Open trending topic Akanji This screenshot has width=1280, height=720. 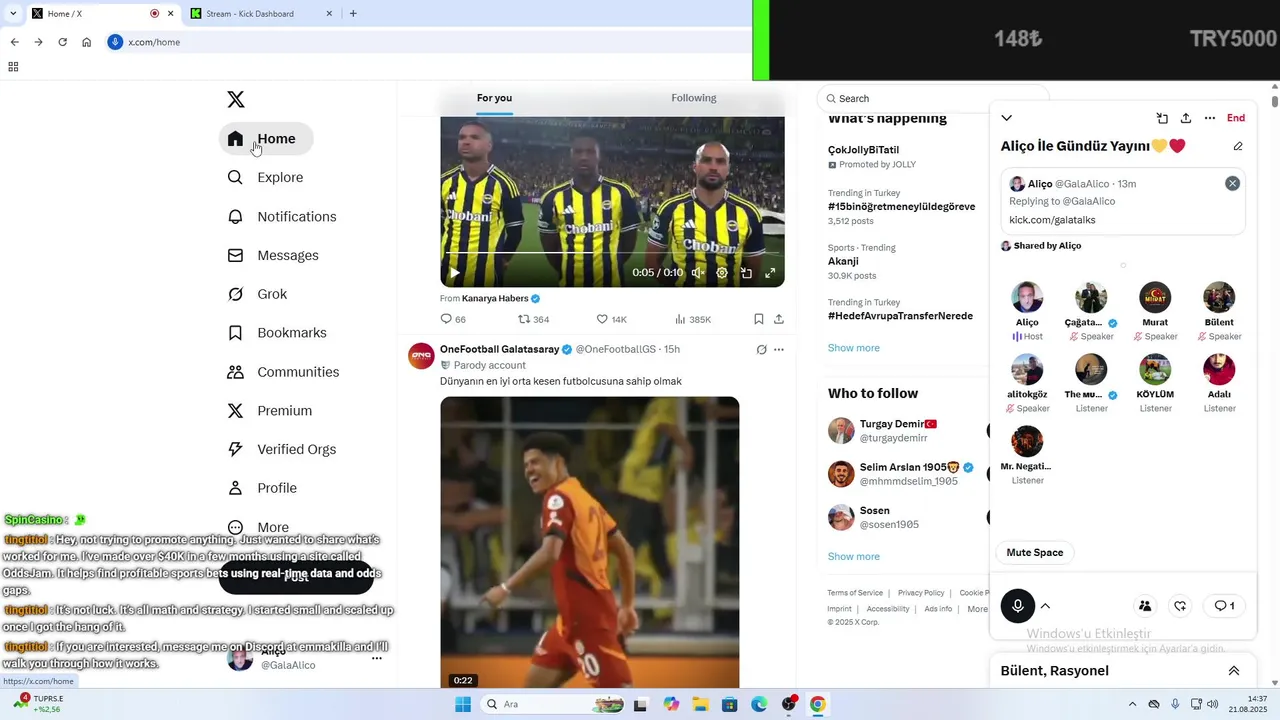[x=843, y=261]
